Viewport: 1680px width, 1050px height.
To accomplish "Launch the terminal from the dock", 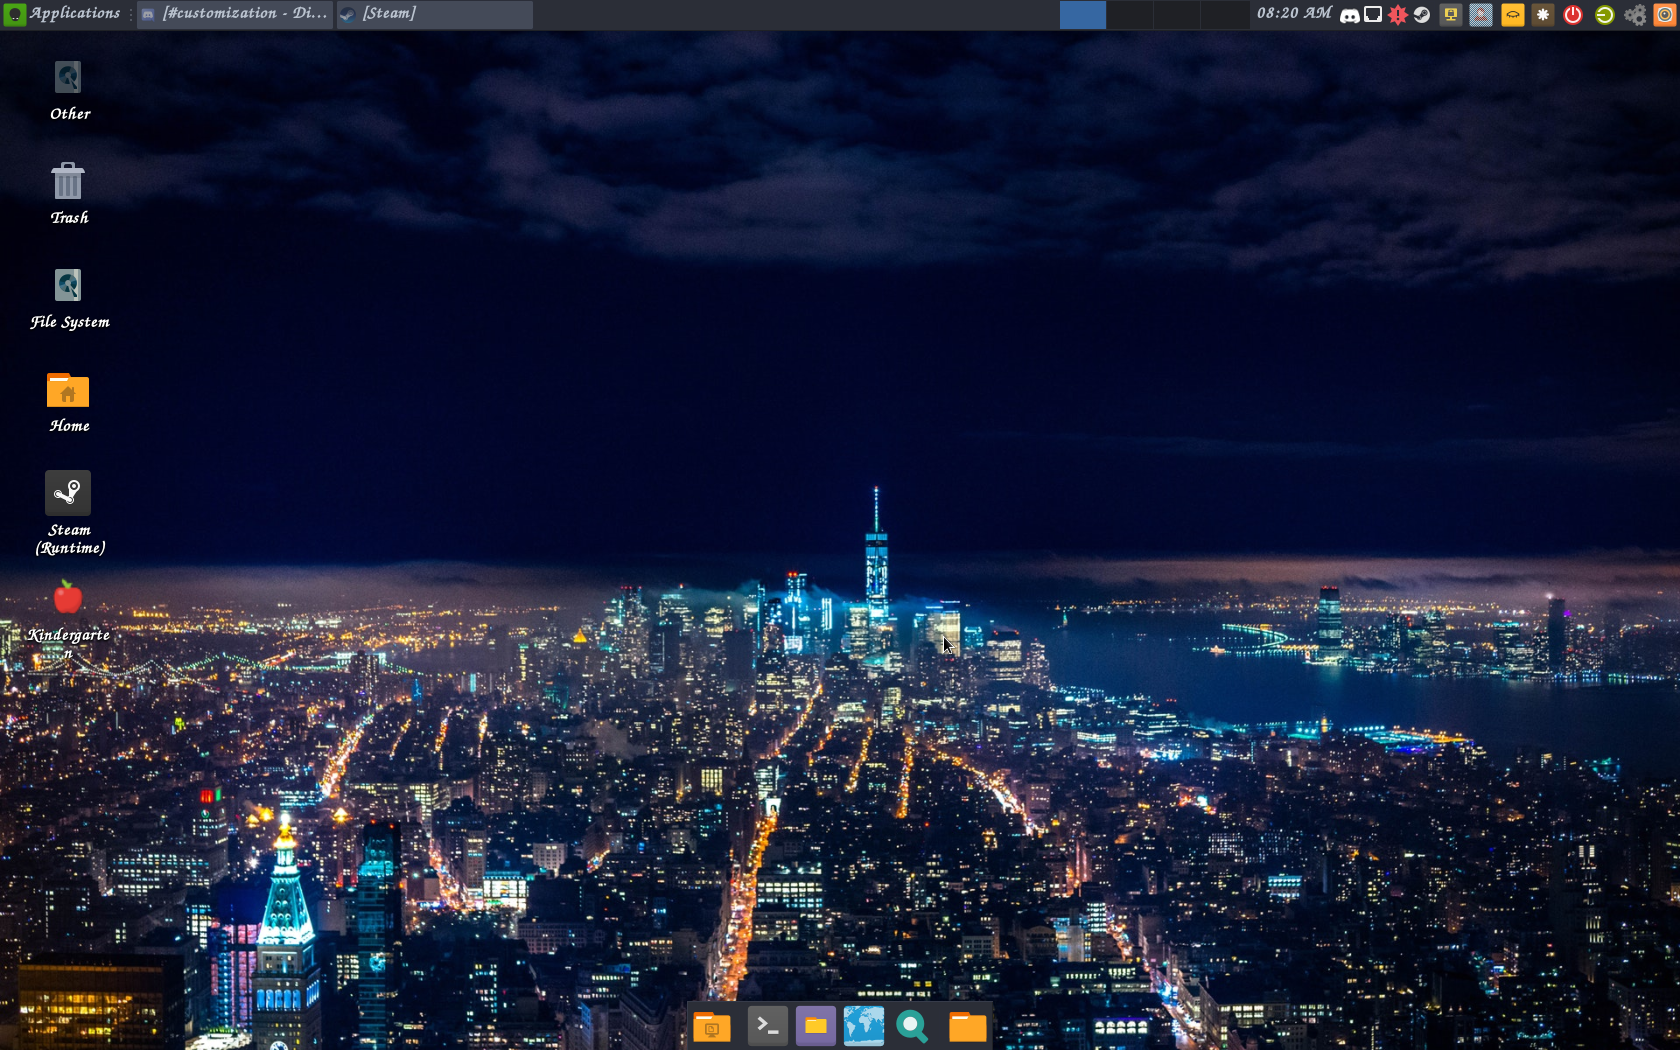I will [x=767, y=1026].
